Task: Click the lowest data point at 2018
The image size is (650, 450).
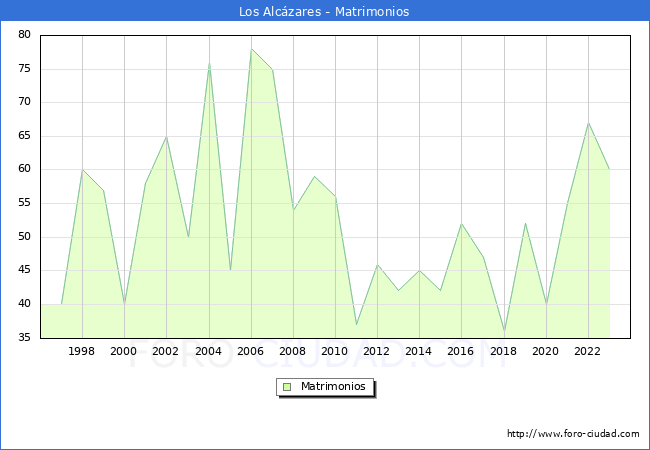Action: point(504,331)
